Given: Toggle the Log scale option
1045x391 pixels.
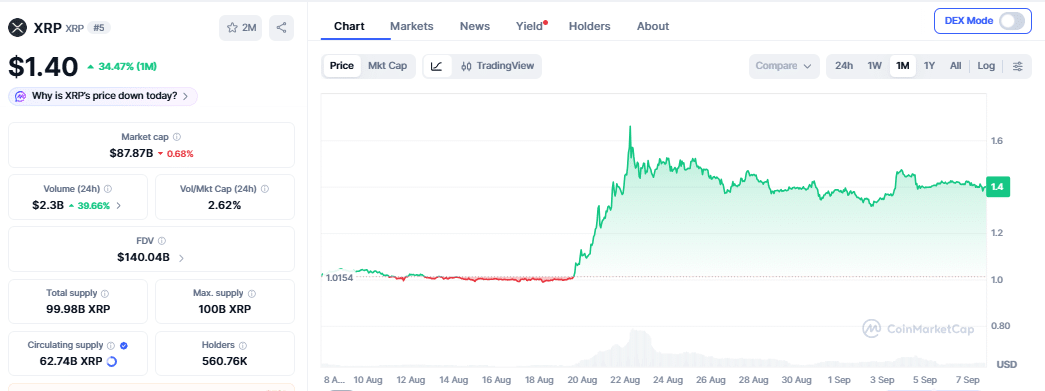Looking at the screenshot, I should tap(986, 66).
